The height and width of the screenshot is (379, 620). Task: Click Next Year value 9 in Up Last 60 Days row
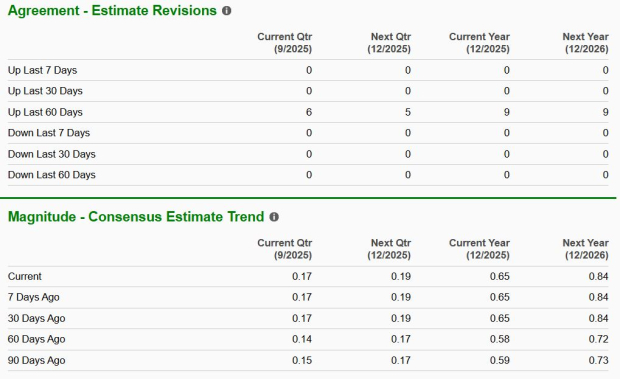(605, 112)
